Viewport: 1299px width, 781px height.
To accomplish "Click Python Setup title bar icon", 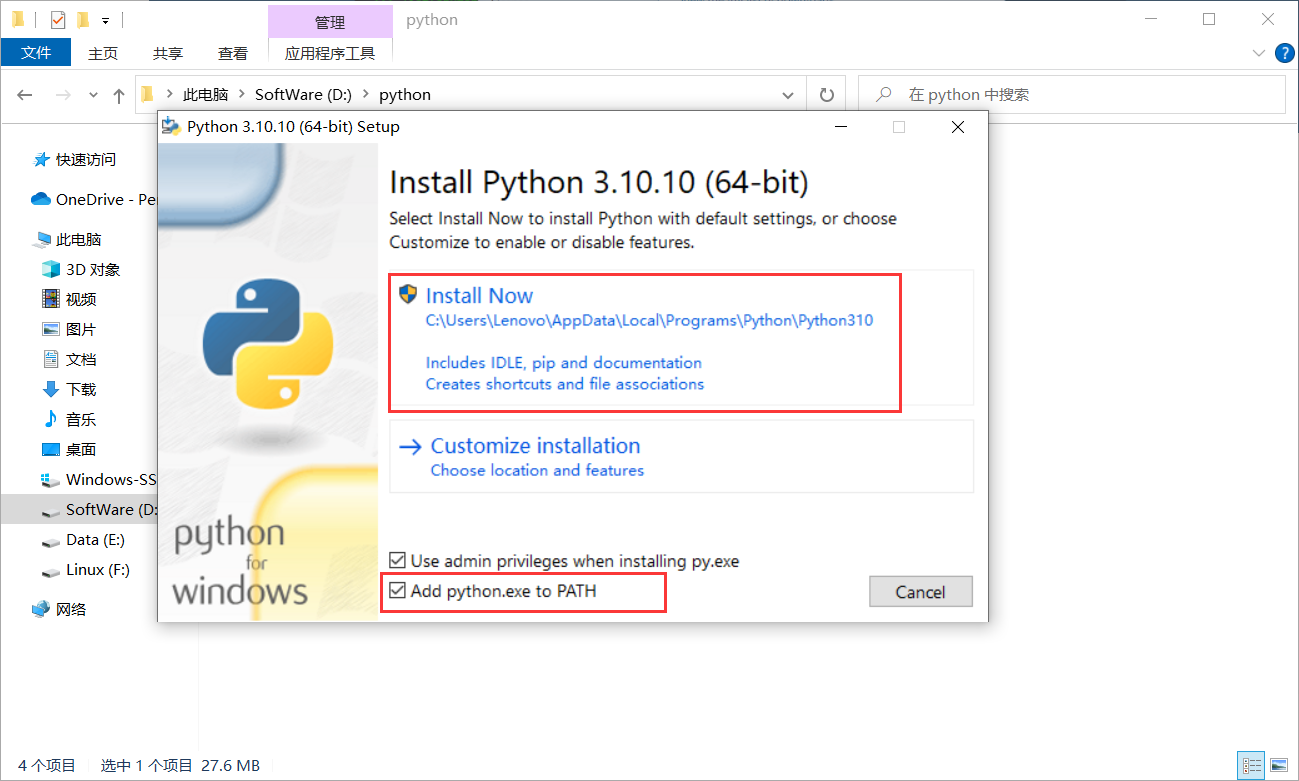I will 173,127.
